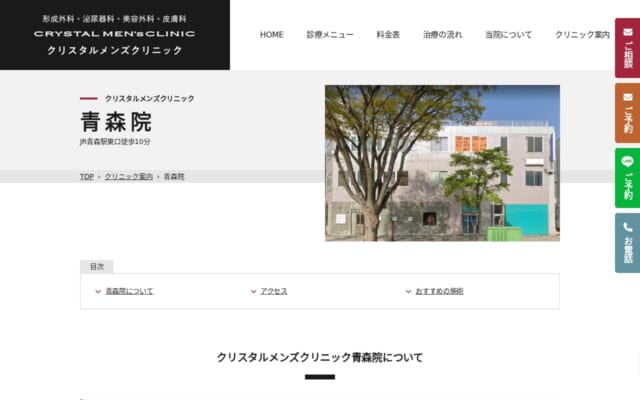Open the 診療メニュー navigation item
The height and width of the screenshot is (400, 640).
coord(330,35)
